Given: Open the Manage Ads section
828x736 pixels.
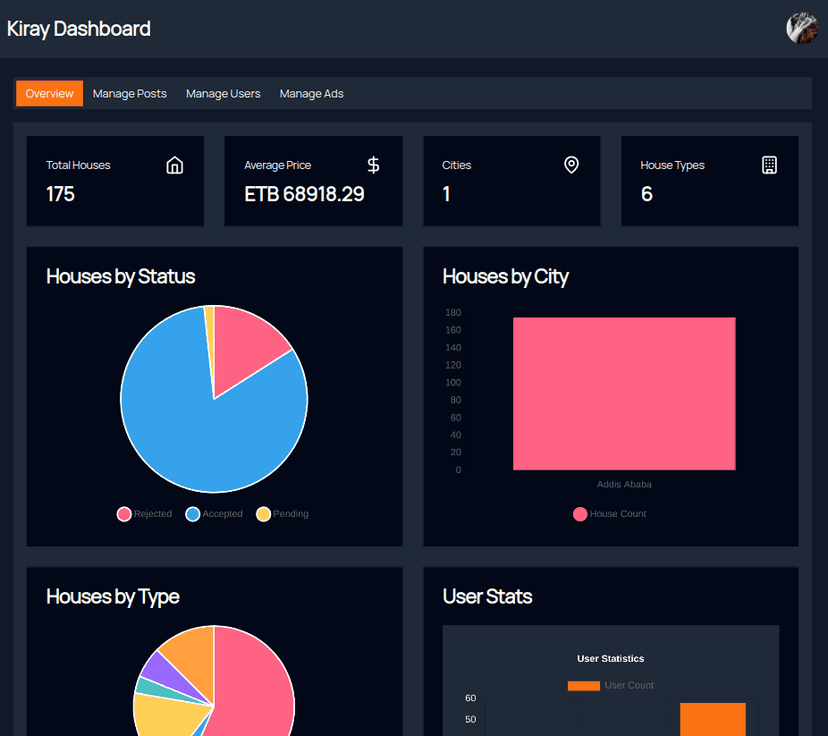Looking at the screenshot, I should (311, 93).
